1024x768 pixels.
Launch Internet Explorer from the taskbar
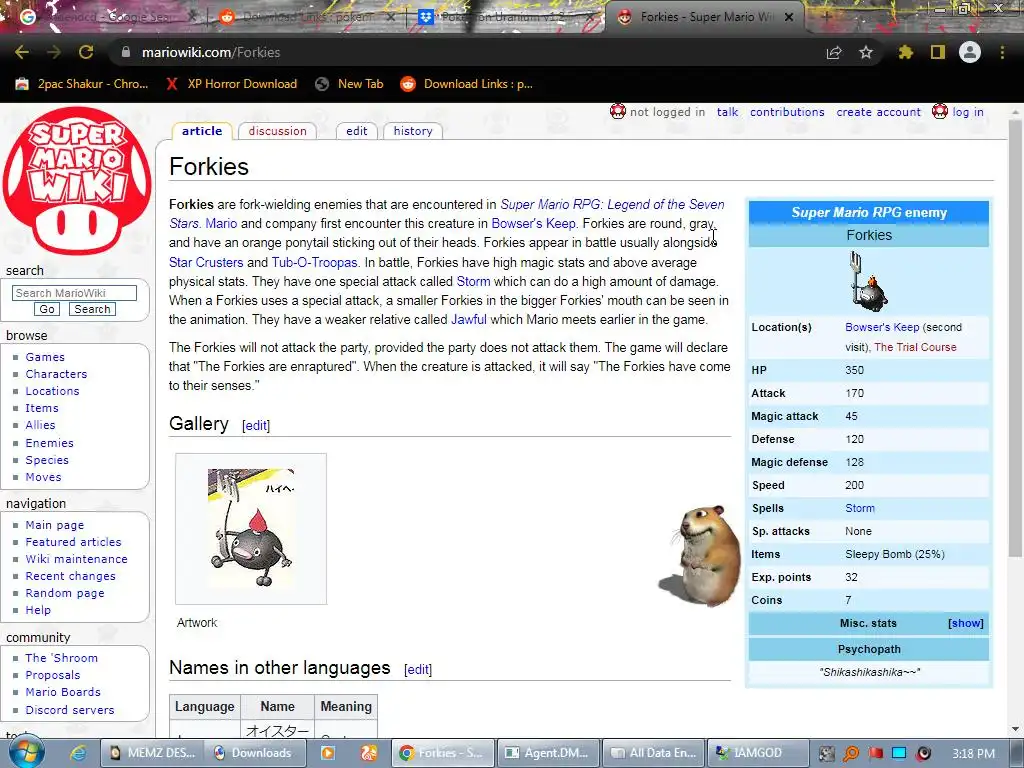(x=78, y=753)
